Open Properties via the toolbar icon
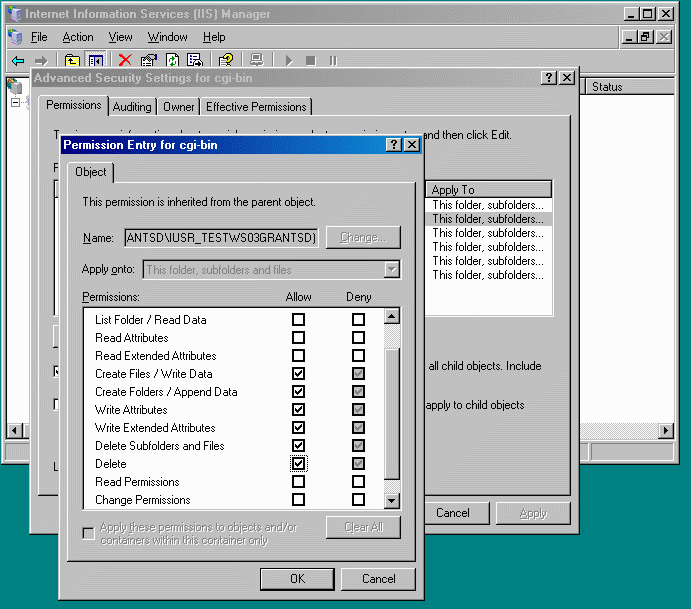 tap(149, 60)
